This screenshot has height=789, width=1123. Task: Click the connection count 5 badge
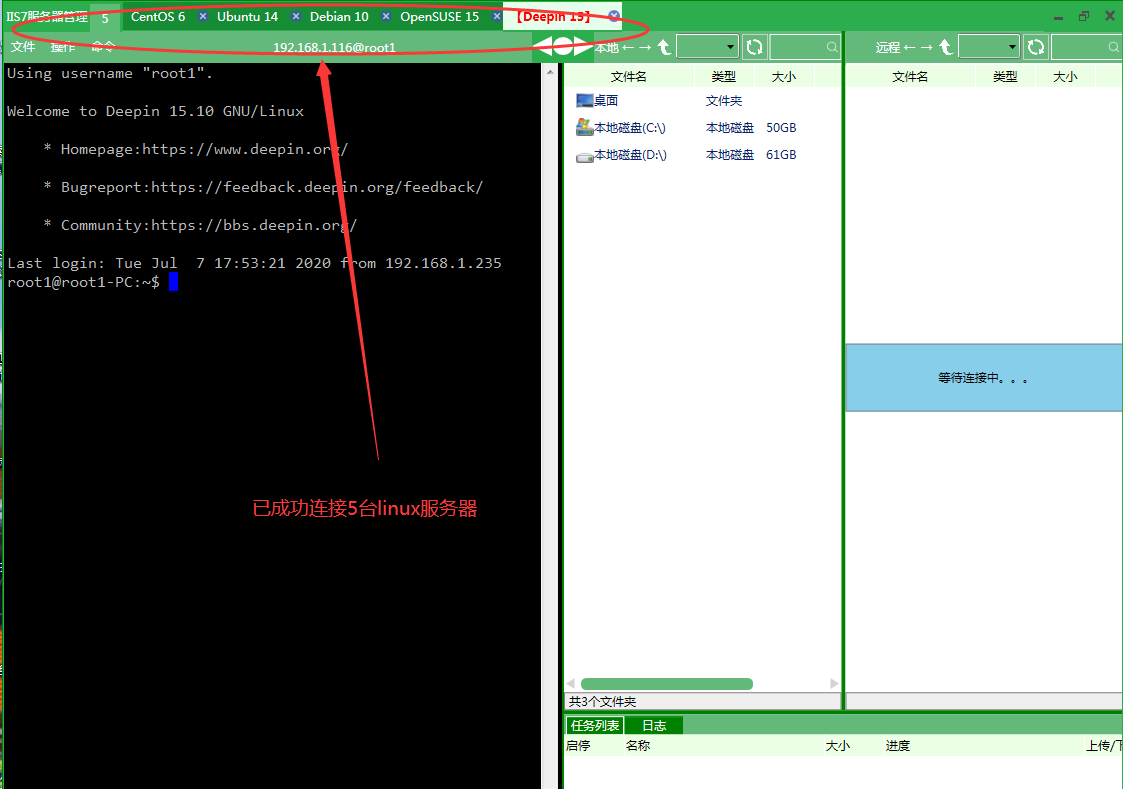[105, 18]
